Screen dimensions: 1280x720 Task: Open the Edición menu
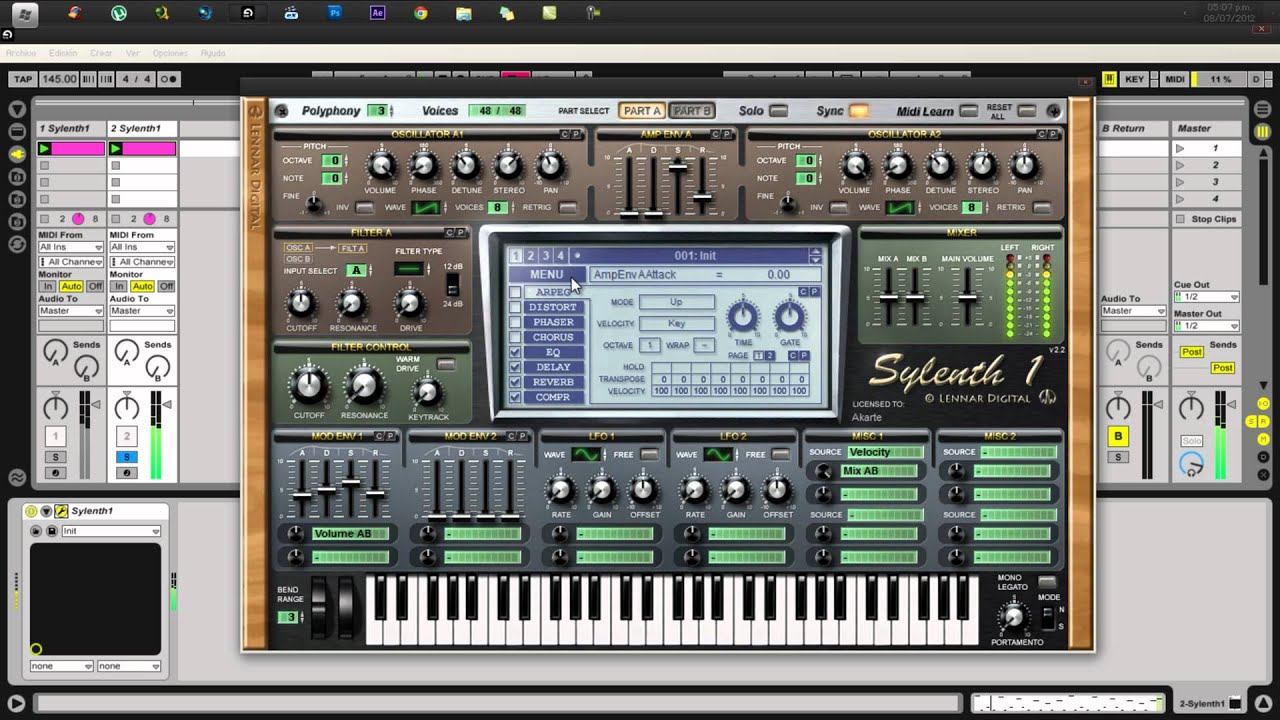click(x=62, y=53)
